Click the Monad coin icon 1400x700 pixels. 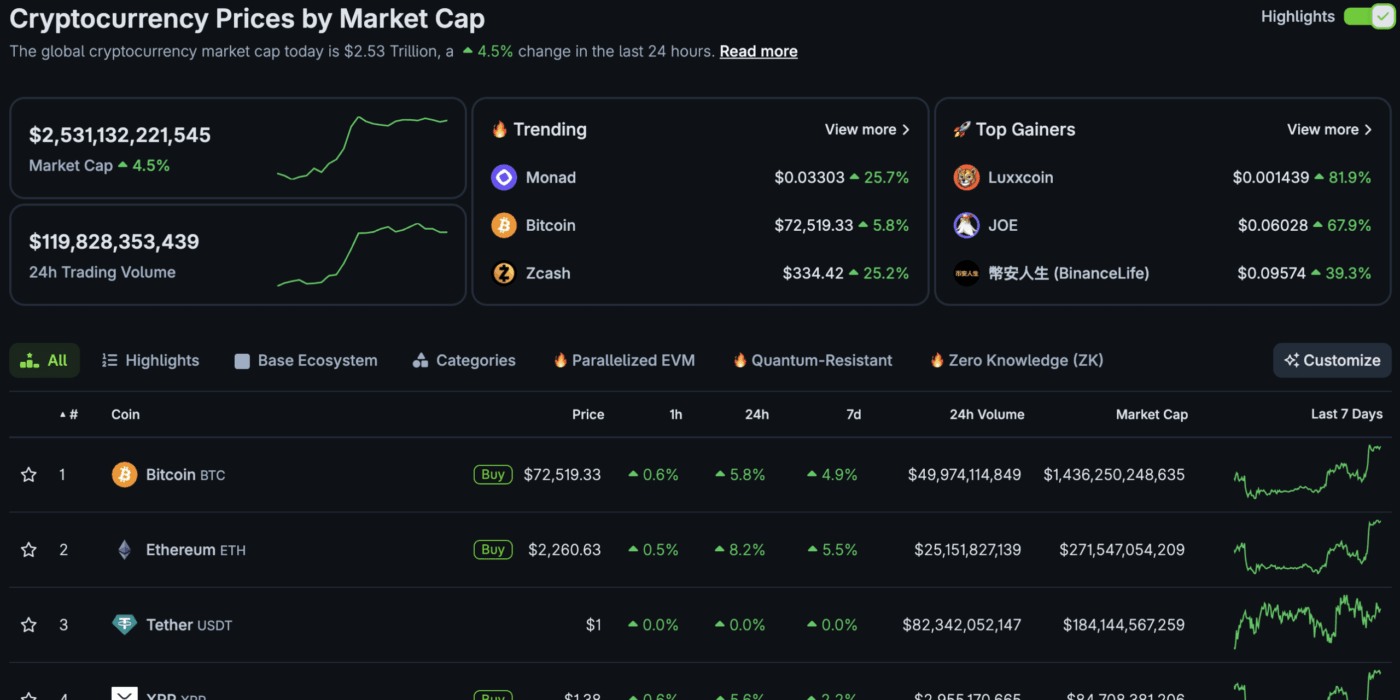point(504,178)
